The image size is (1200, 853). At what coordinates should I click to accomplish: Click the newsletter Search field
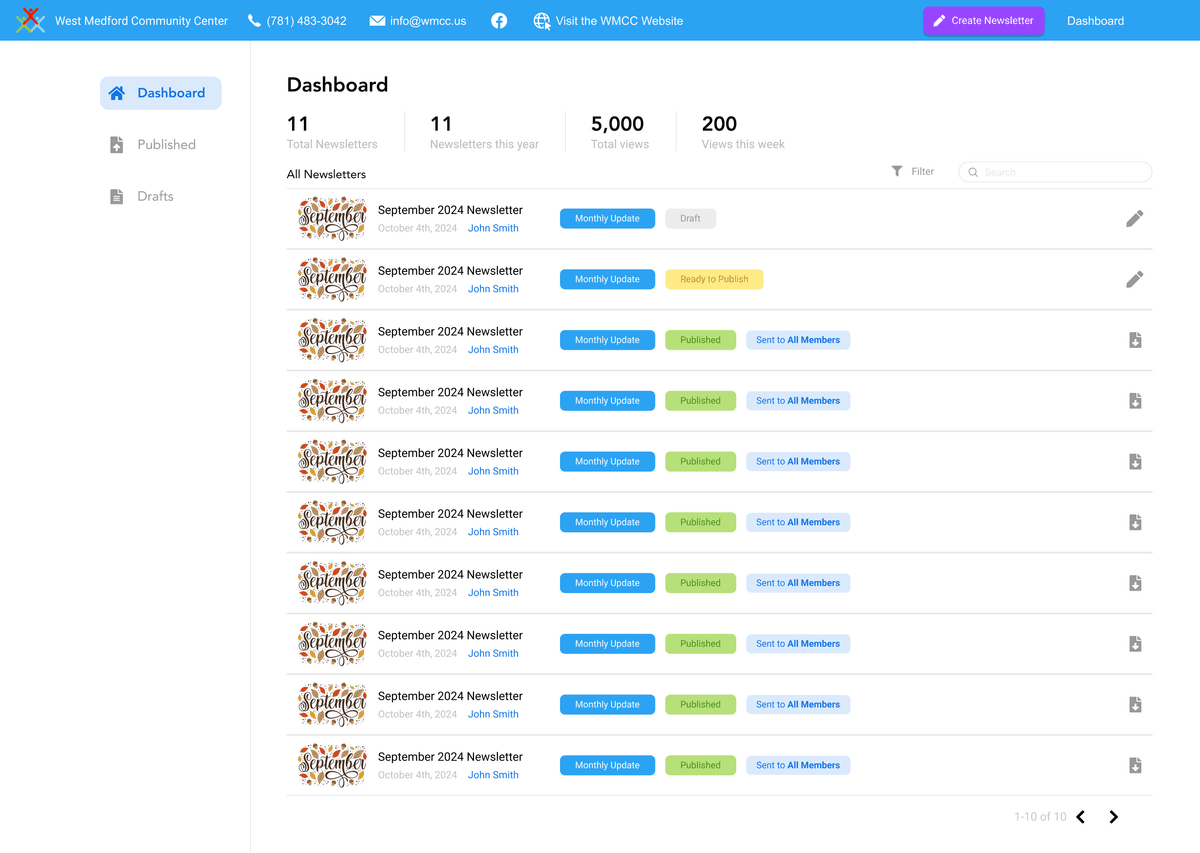[1060, 172]
